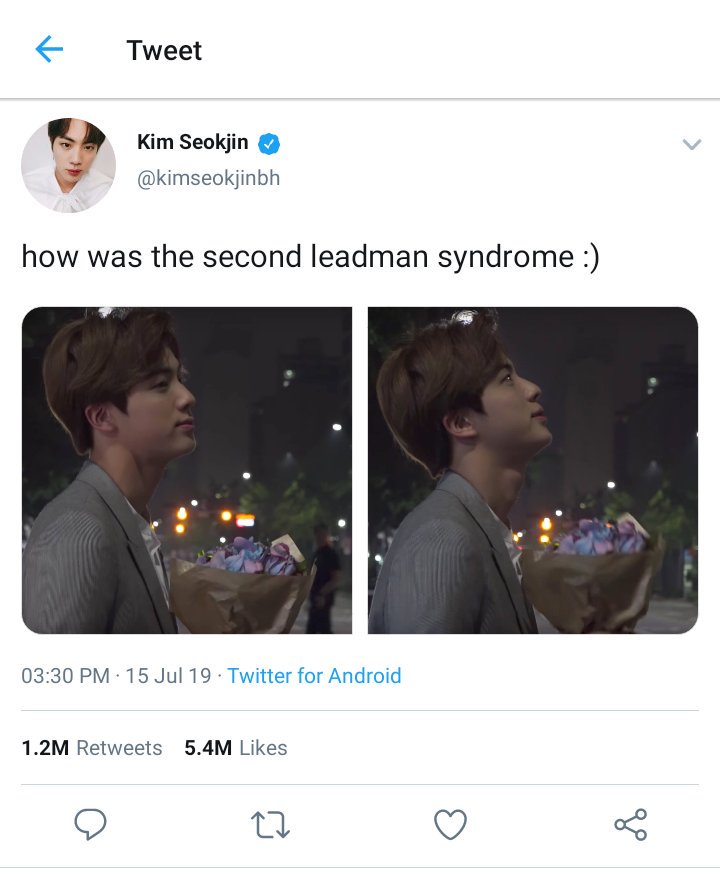Open the share icon
Image resolution: width=720 pixels, height=872 pixels.
coord(630,824)
